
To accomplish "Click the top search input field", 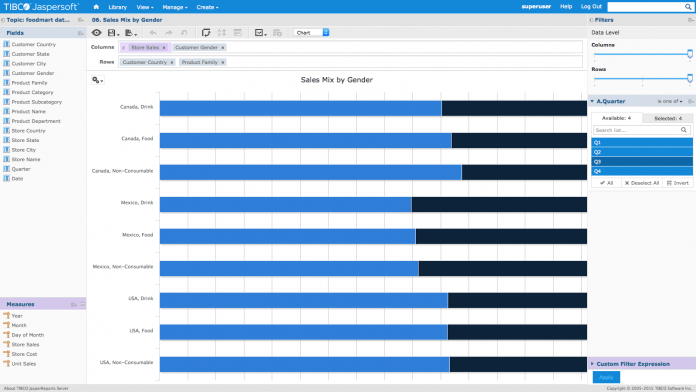I will (x=645, y=7).
